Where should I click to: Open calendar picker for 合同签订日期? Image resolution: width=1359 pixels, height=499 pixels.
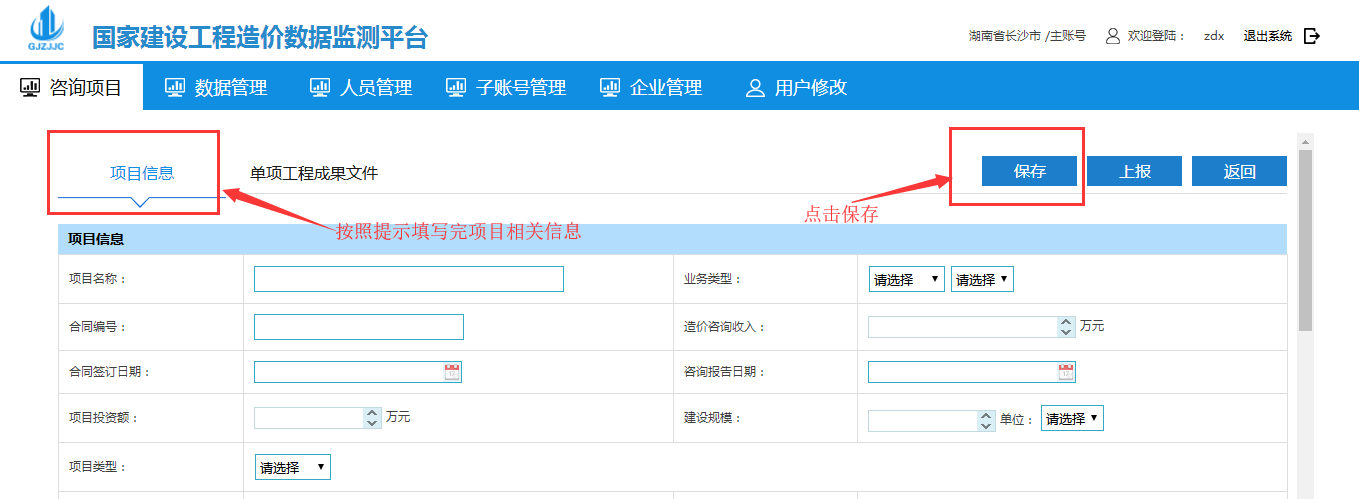tap(452, 372)
